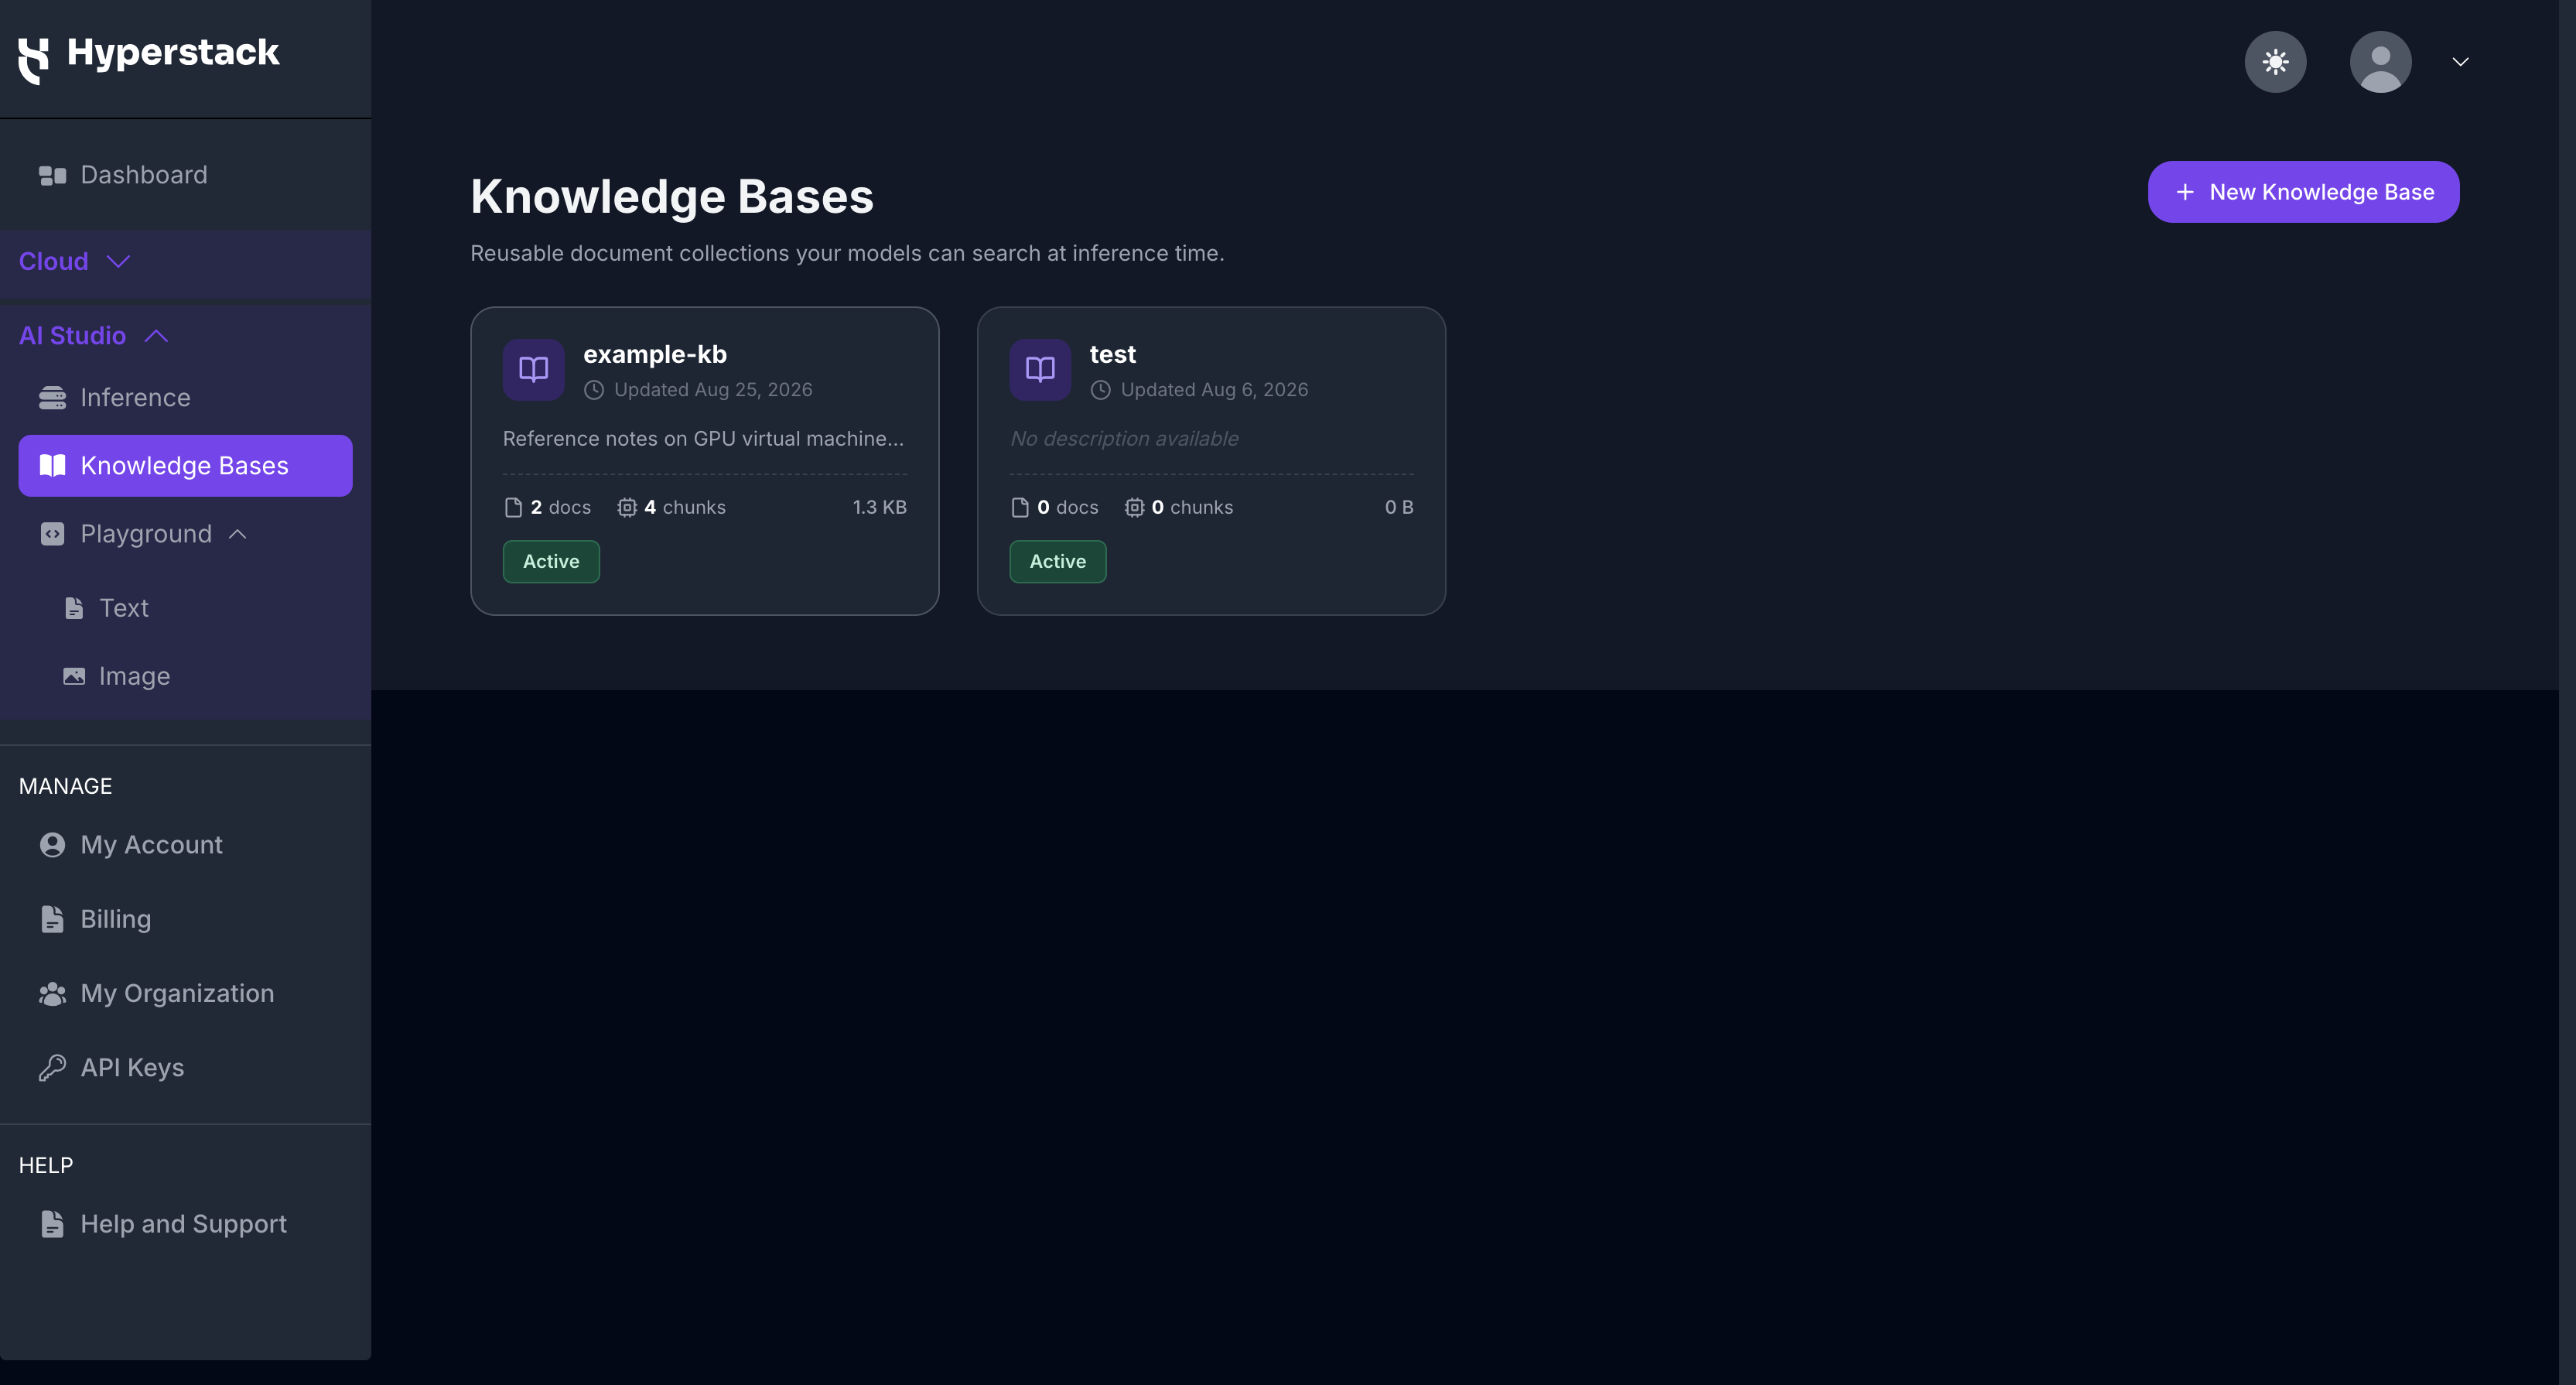The width and height of the screenshot is (2576, 1385).
Task: Click 'No description available' text
Action: [x=1124, y=439]
